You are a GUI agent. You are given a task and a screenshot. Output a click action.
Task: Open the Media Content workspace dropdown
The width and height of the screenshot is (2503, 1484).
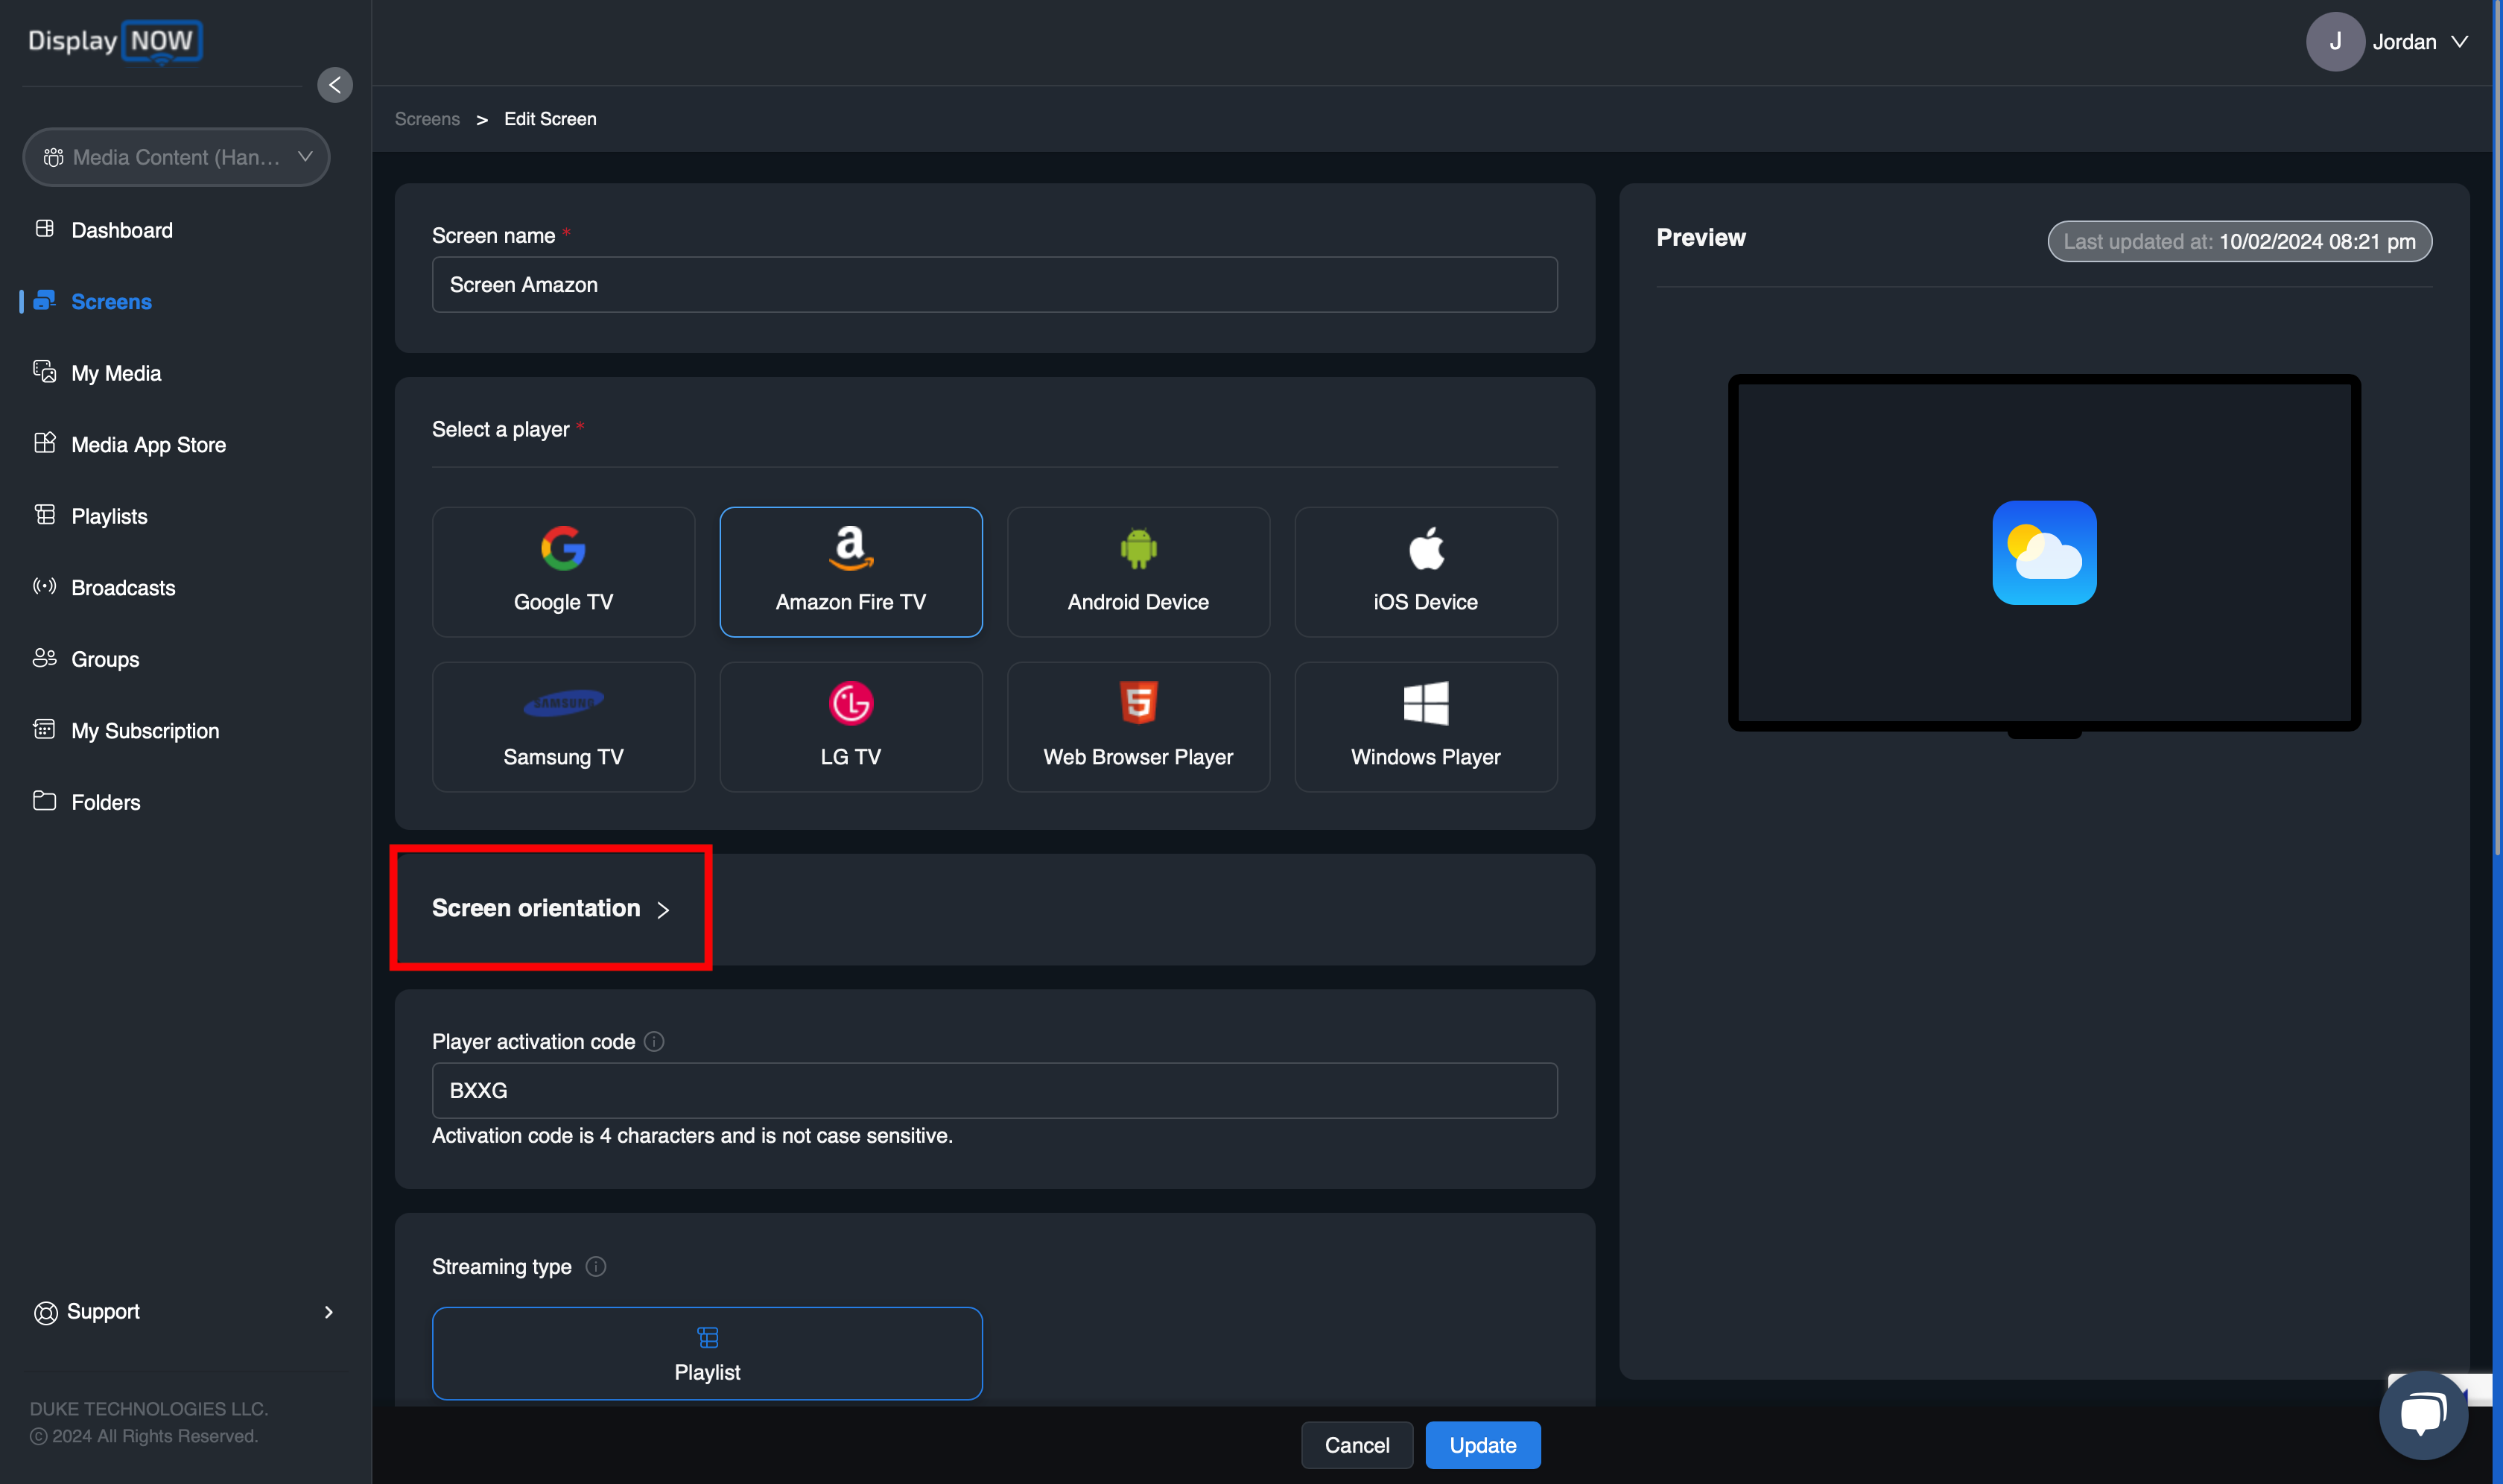(176, 157)
